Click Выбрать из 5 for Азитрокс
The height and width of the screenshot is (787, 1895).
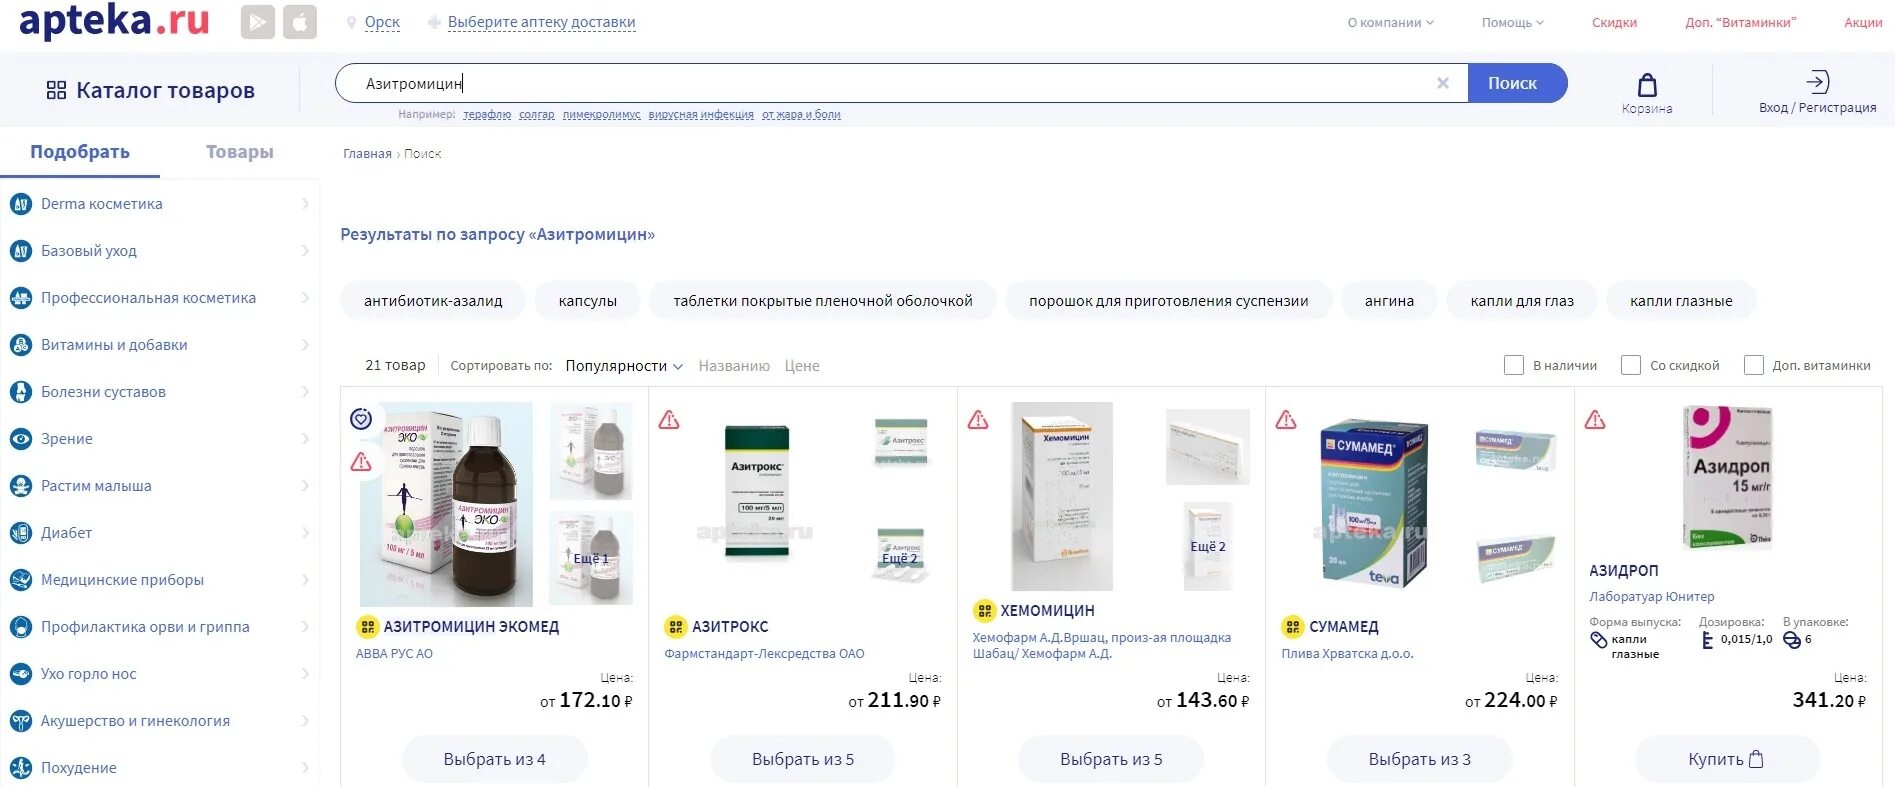803,759
